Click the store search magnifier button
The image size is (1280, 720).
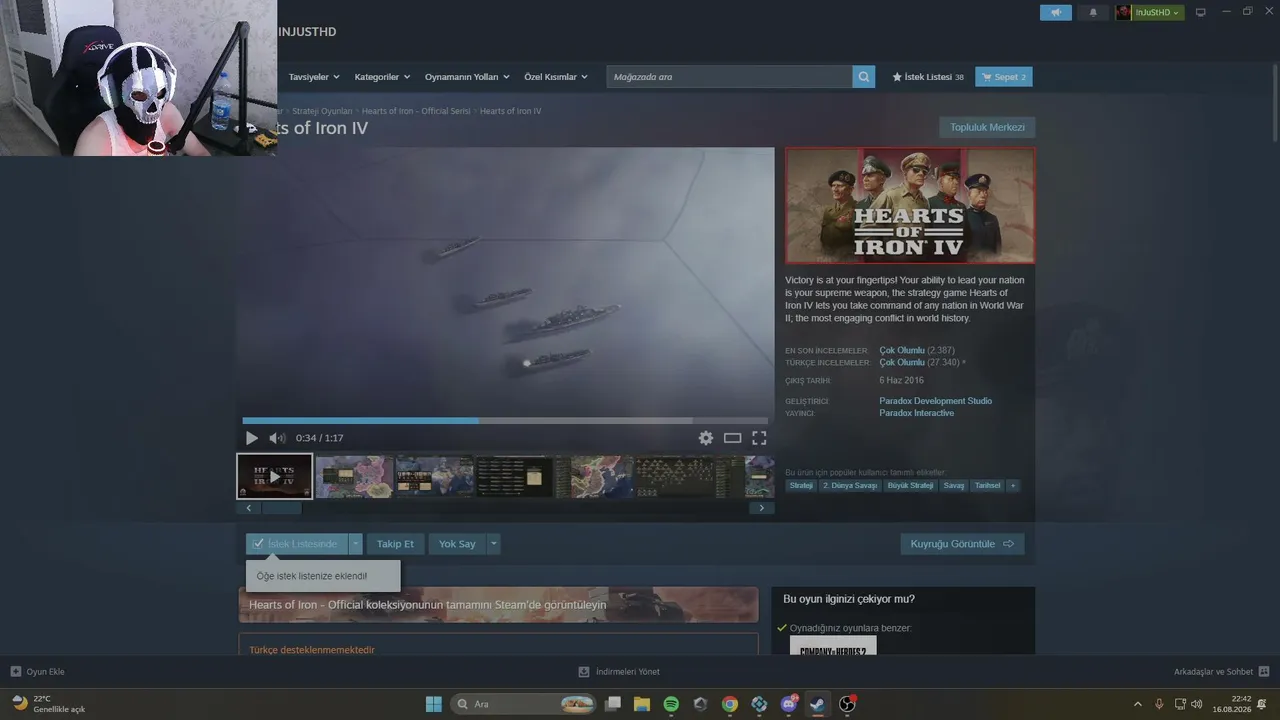[x=864, y=77]
